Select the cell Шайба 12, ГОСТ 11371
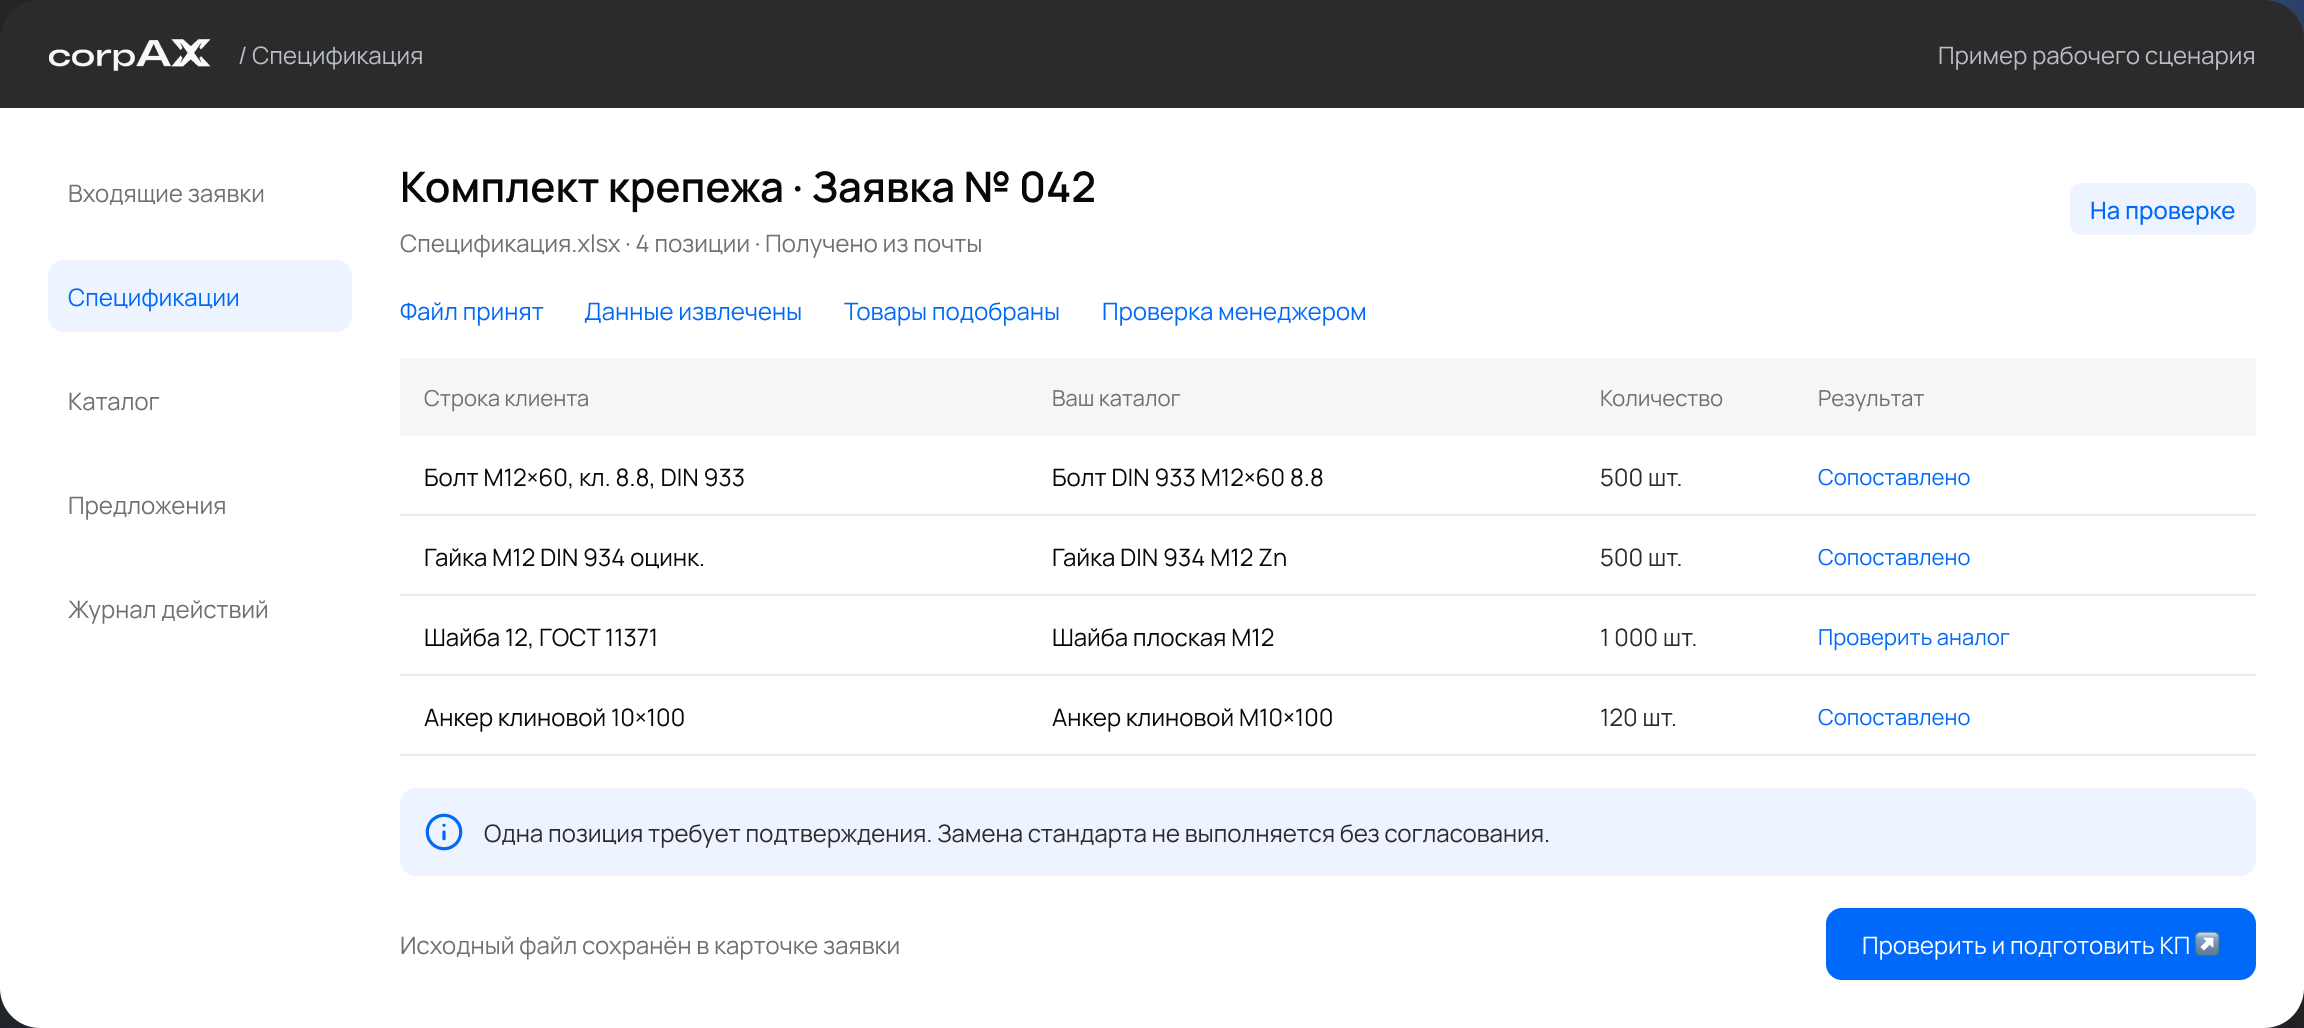Screen dimensions: 2304x1028 [541, 637]
